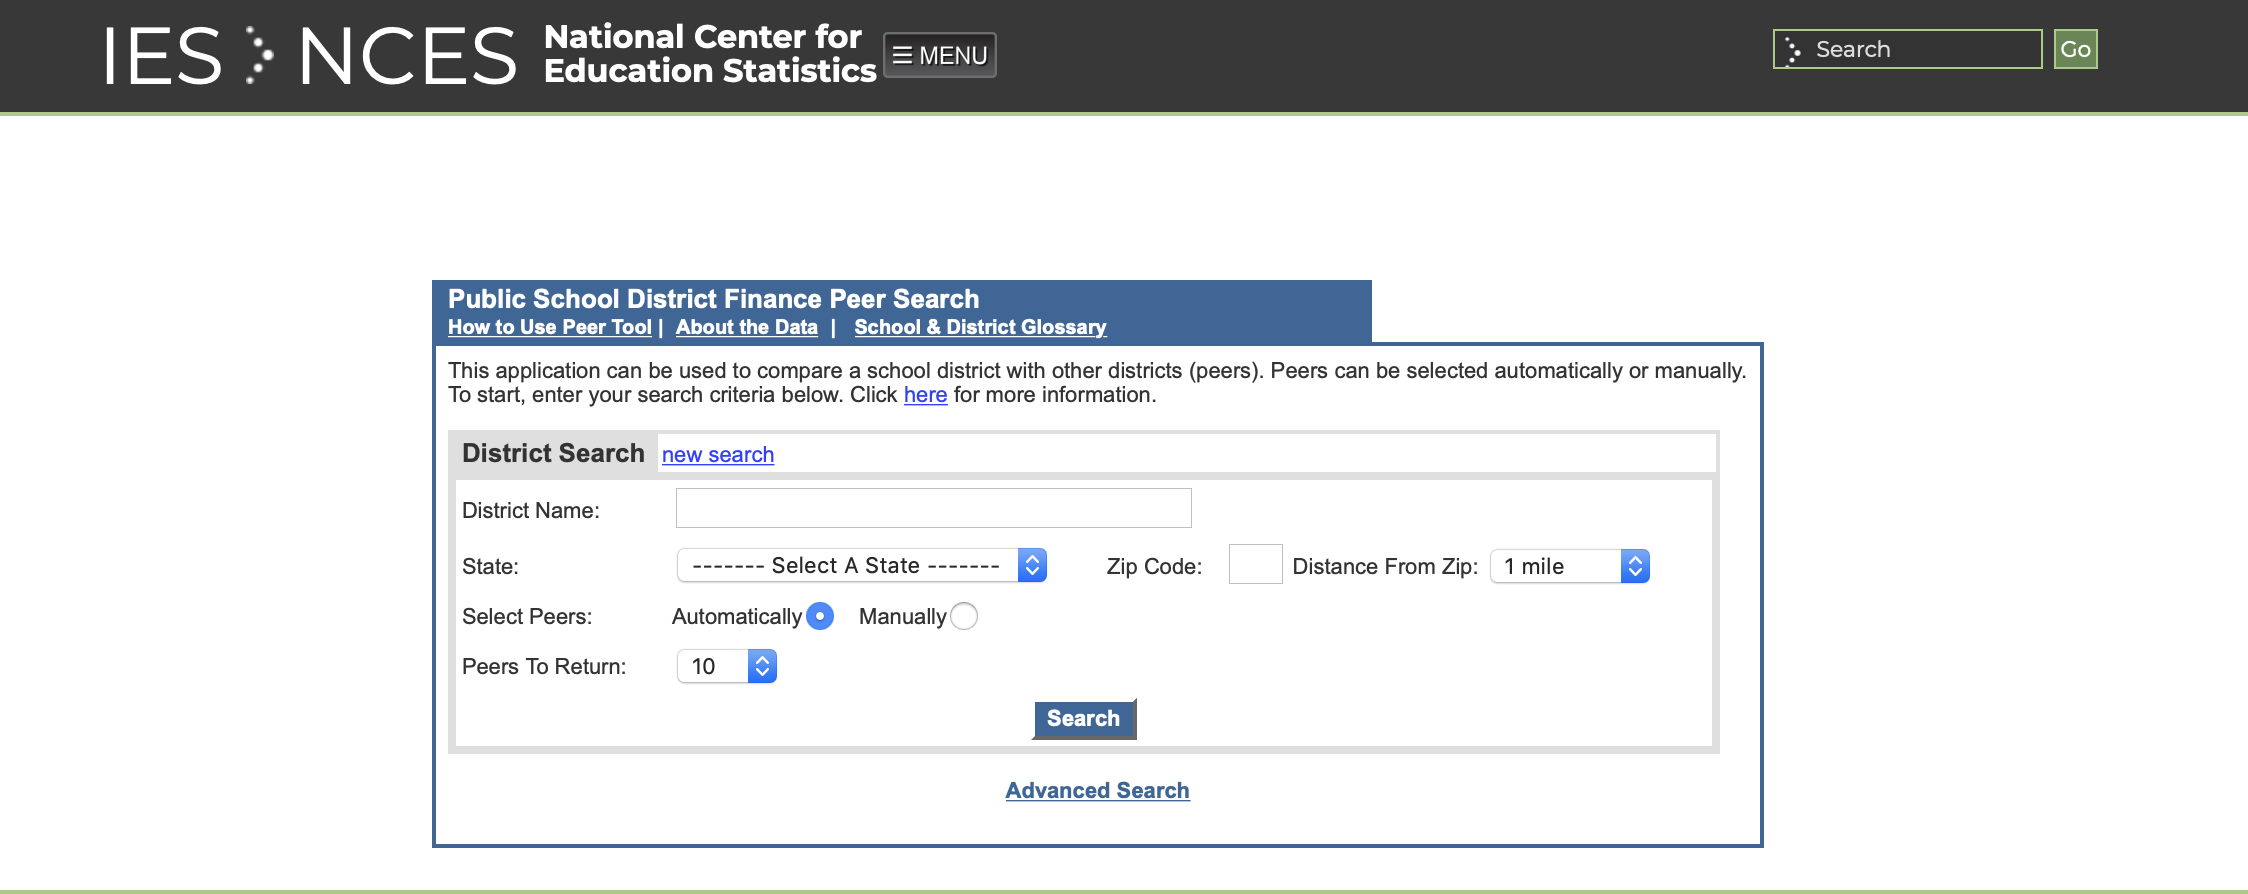
Task: Click the dotted arrow icon between logos
Action: [x=259, y=55]
